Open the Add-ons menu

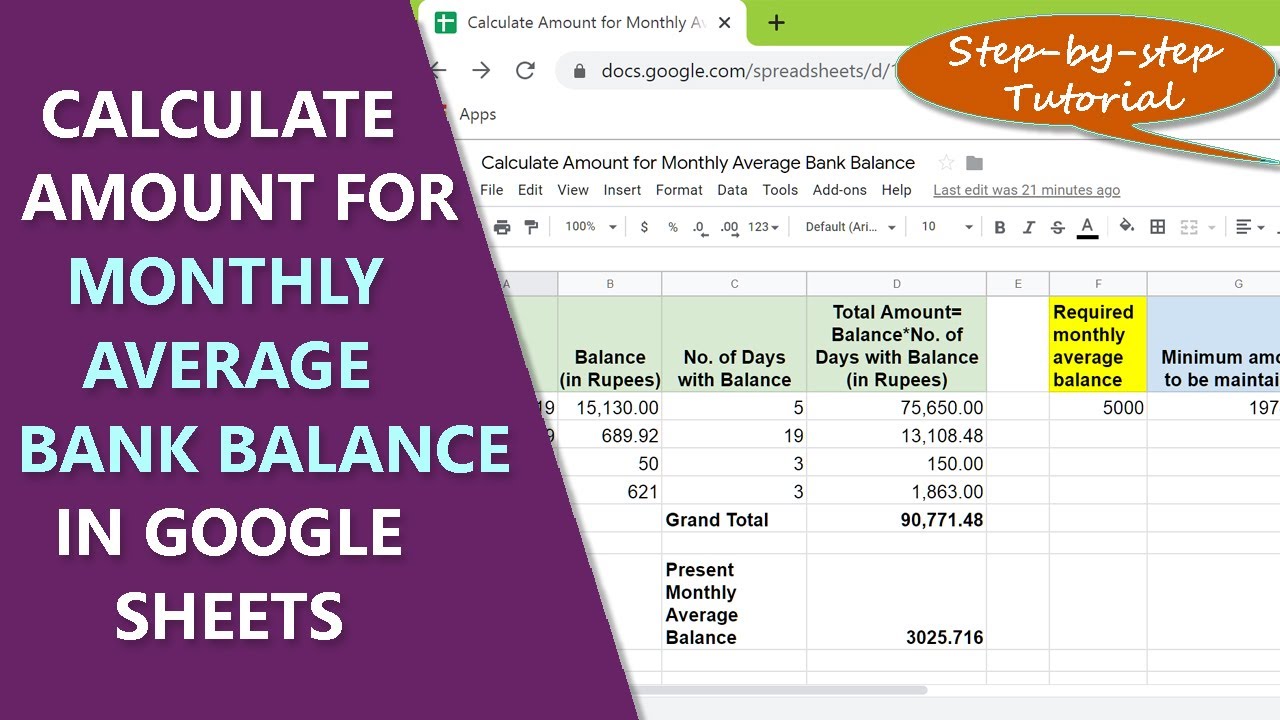coord(841,190)
